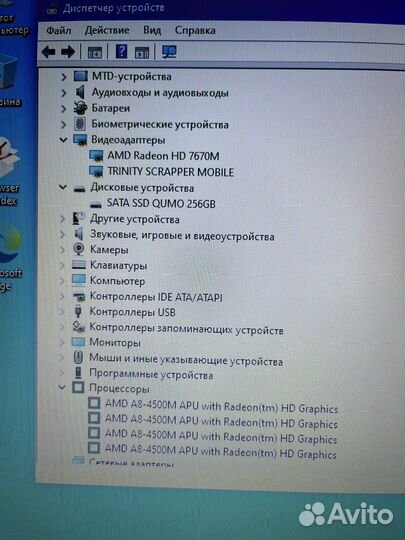Click the fingerprint icon for Биометрические устройства
The image size is (405, 540).
(x=80, y=124)
